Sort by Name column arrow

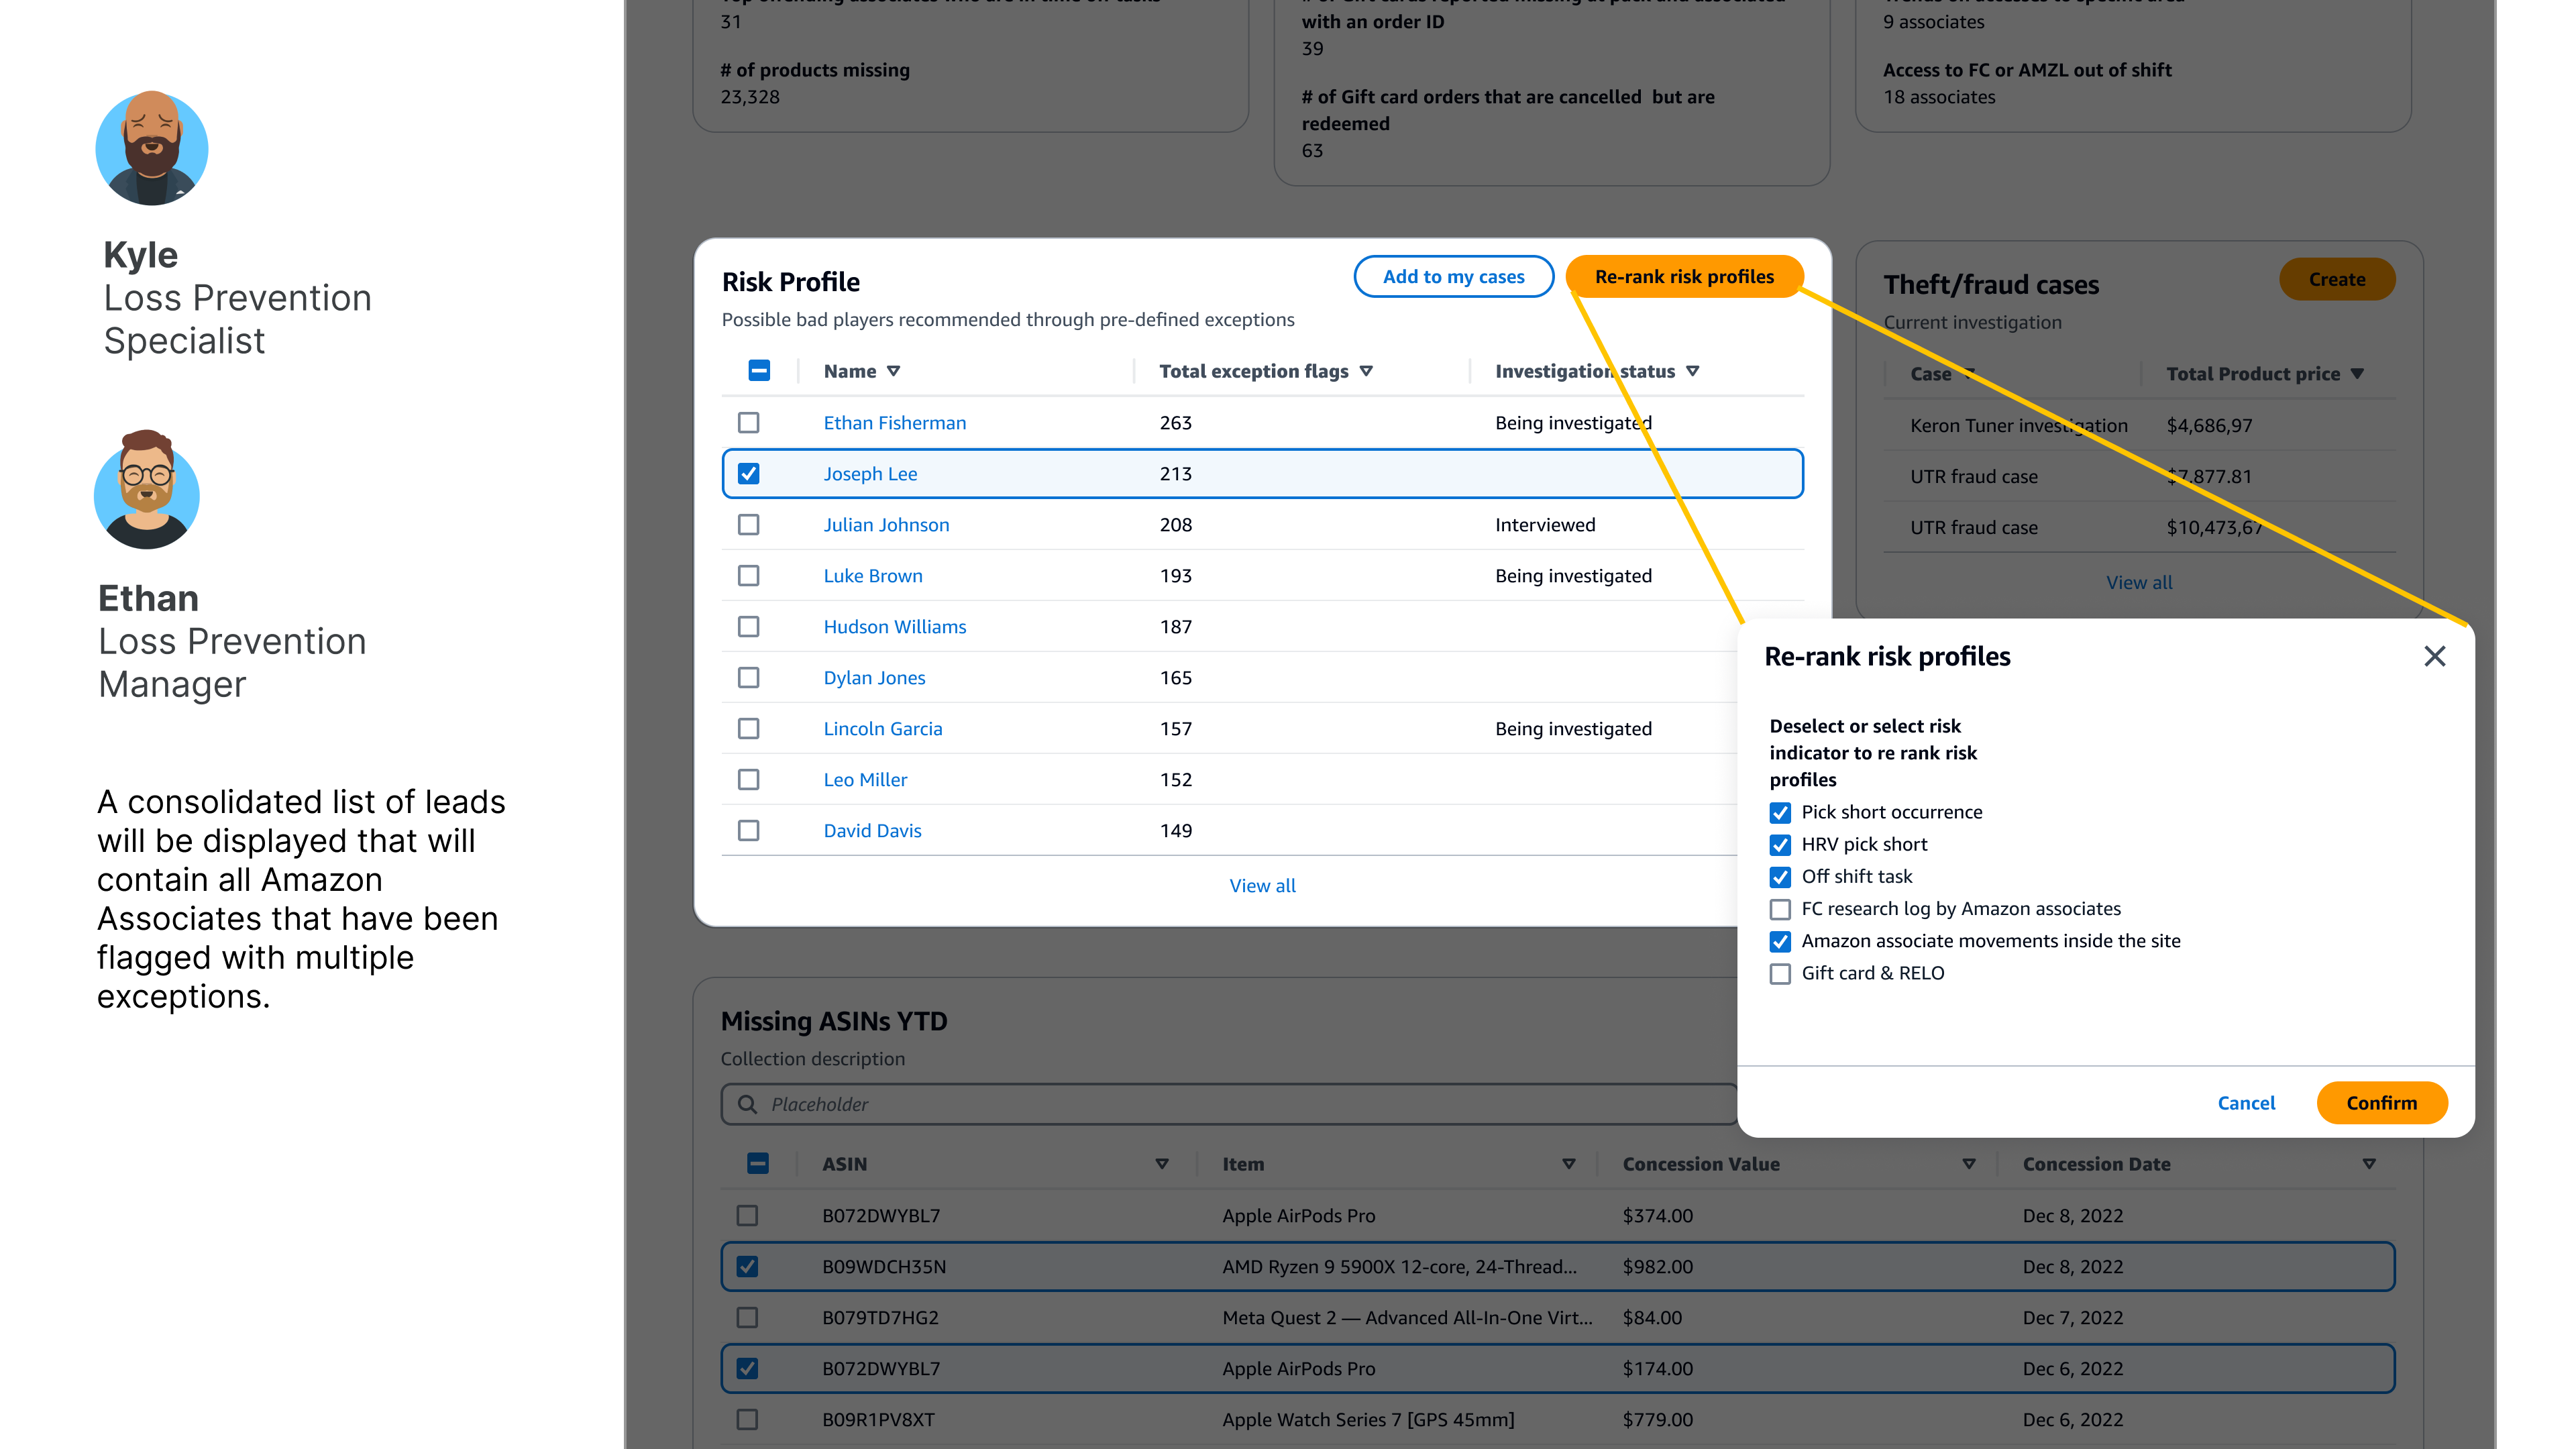(x=893, y=371)
